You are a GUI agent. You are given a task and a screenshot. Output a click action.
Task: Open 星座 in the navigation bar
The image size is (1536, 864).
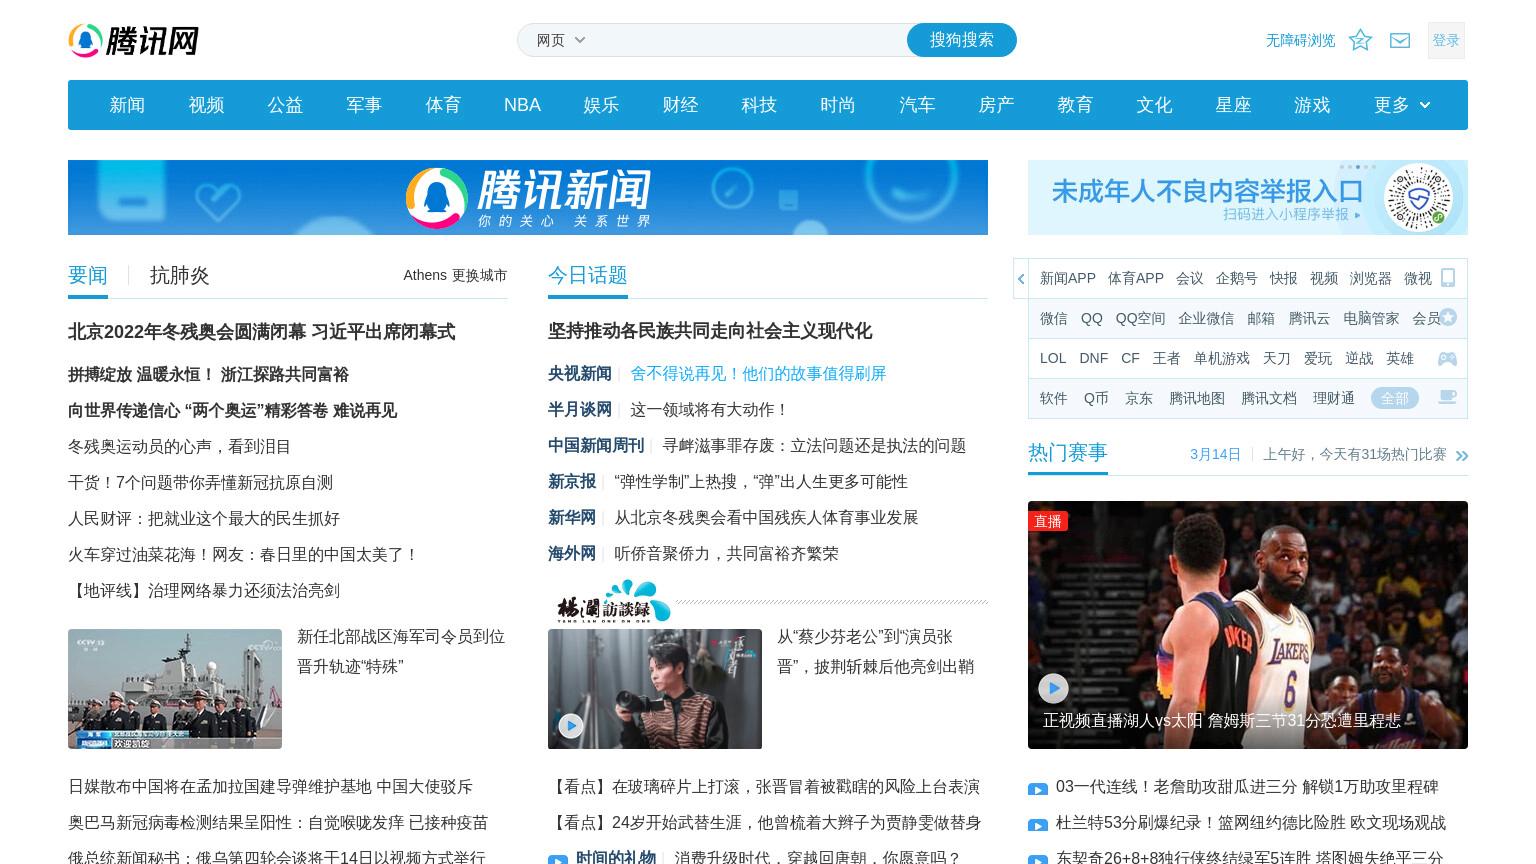pos(1234,105)
